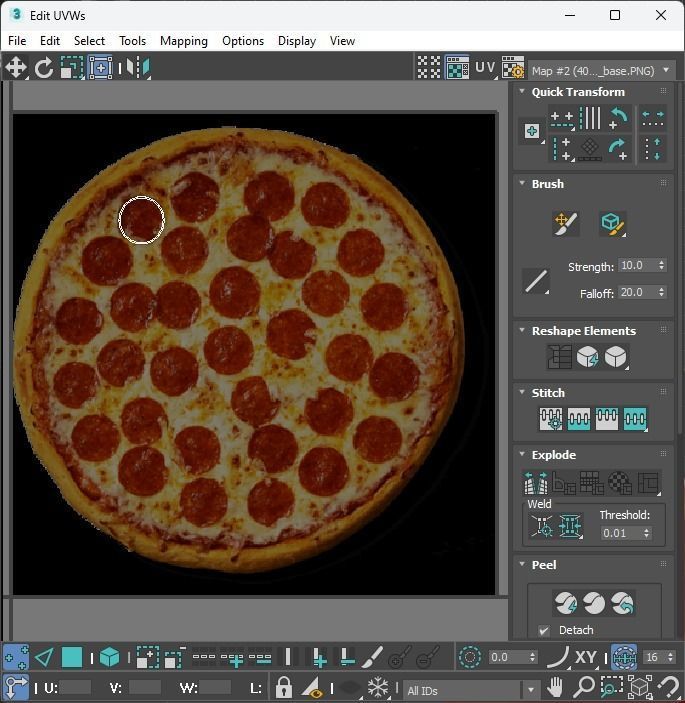
Task: Select the Scale tool in top toolbar
Action: pos(72,68)
